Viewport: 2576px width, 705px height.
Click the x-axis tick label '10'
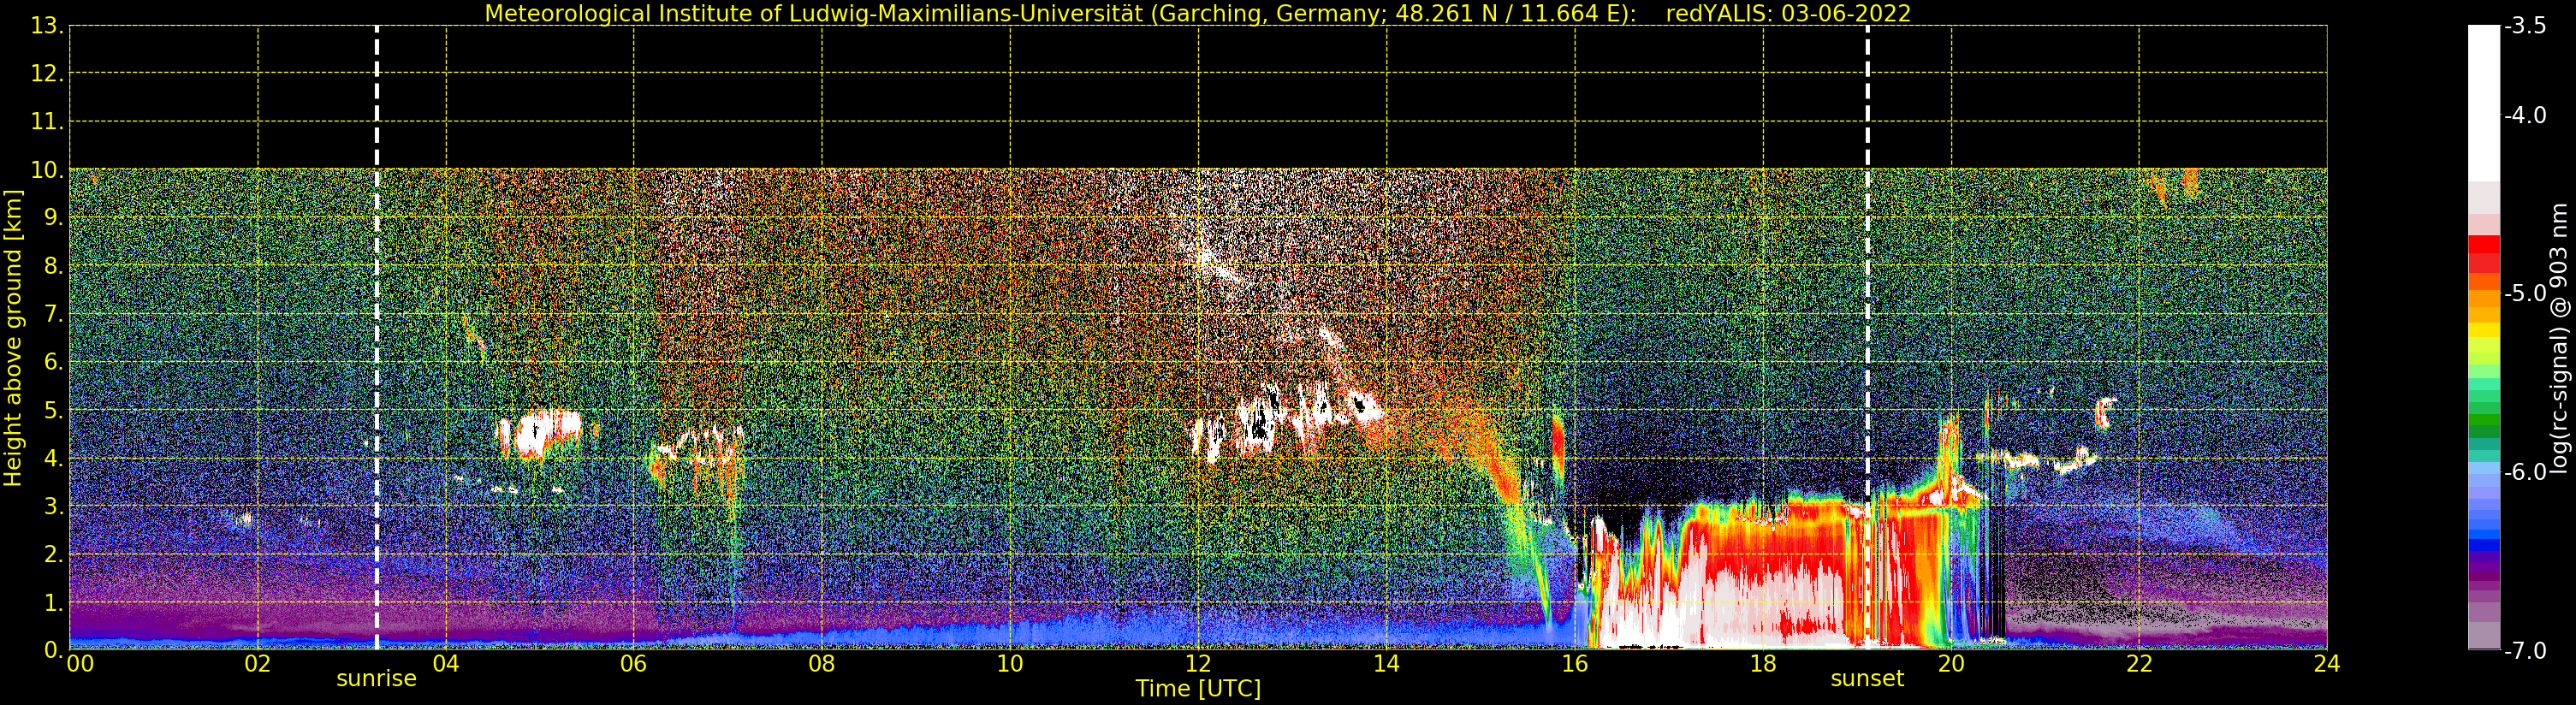[x=1010, y=664]
